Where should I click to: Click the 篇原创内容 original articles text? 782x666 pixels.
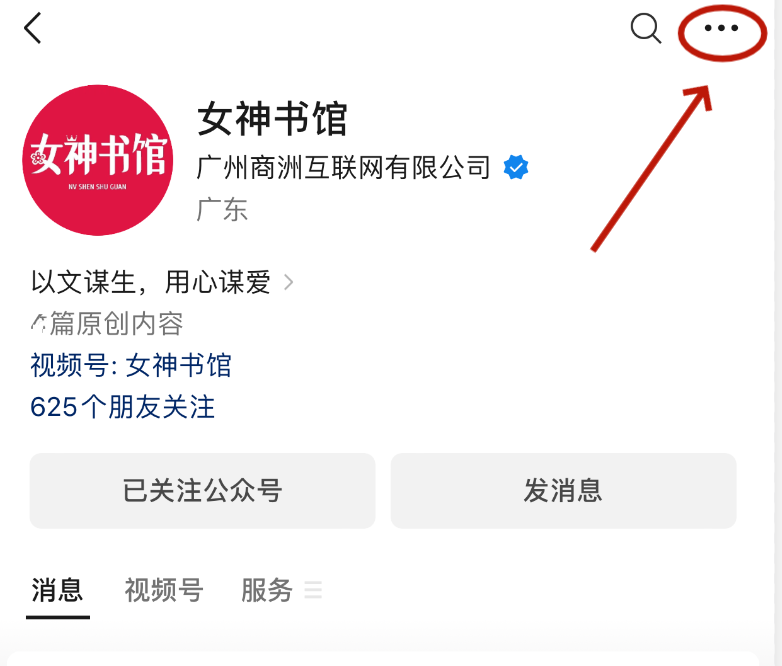pyautogui.click(x=117, y=324)
